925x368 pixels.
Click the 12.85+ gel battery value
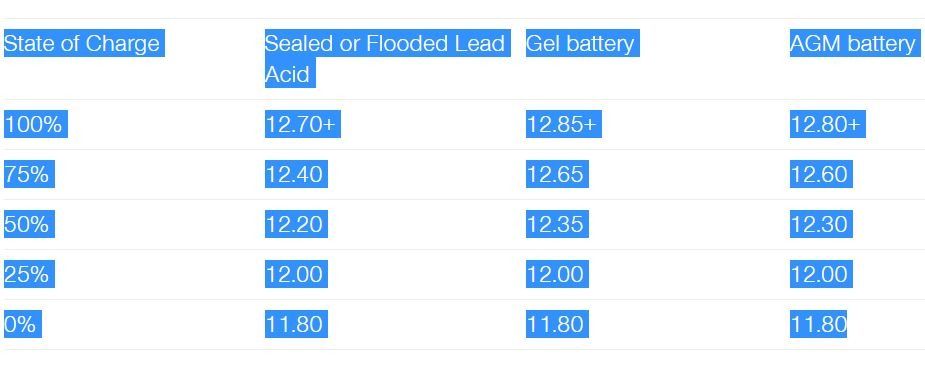(x=564, y=124)
